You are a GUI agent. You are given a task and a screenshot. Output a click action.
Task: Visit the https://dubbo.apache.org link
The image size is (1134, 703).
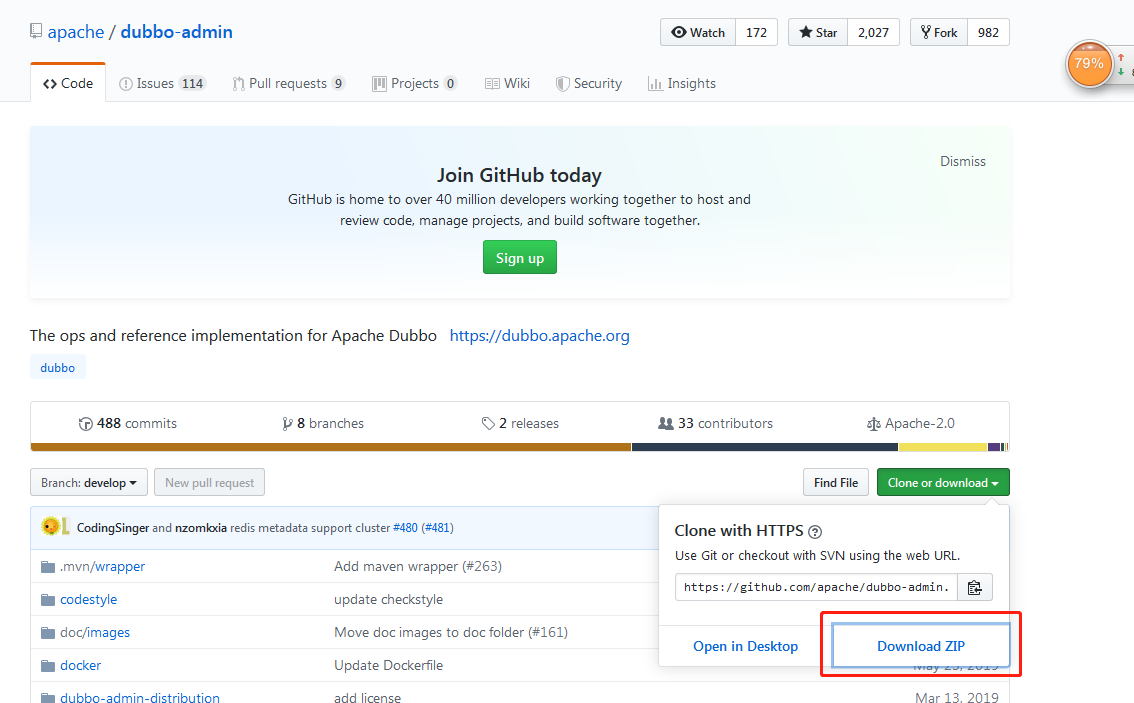540,336
